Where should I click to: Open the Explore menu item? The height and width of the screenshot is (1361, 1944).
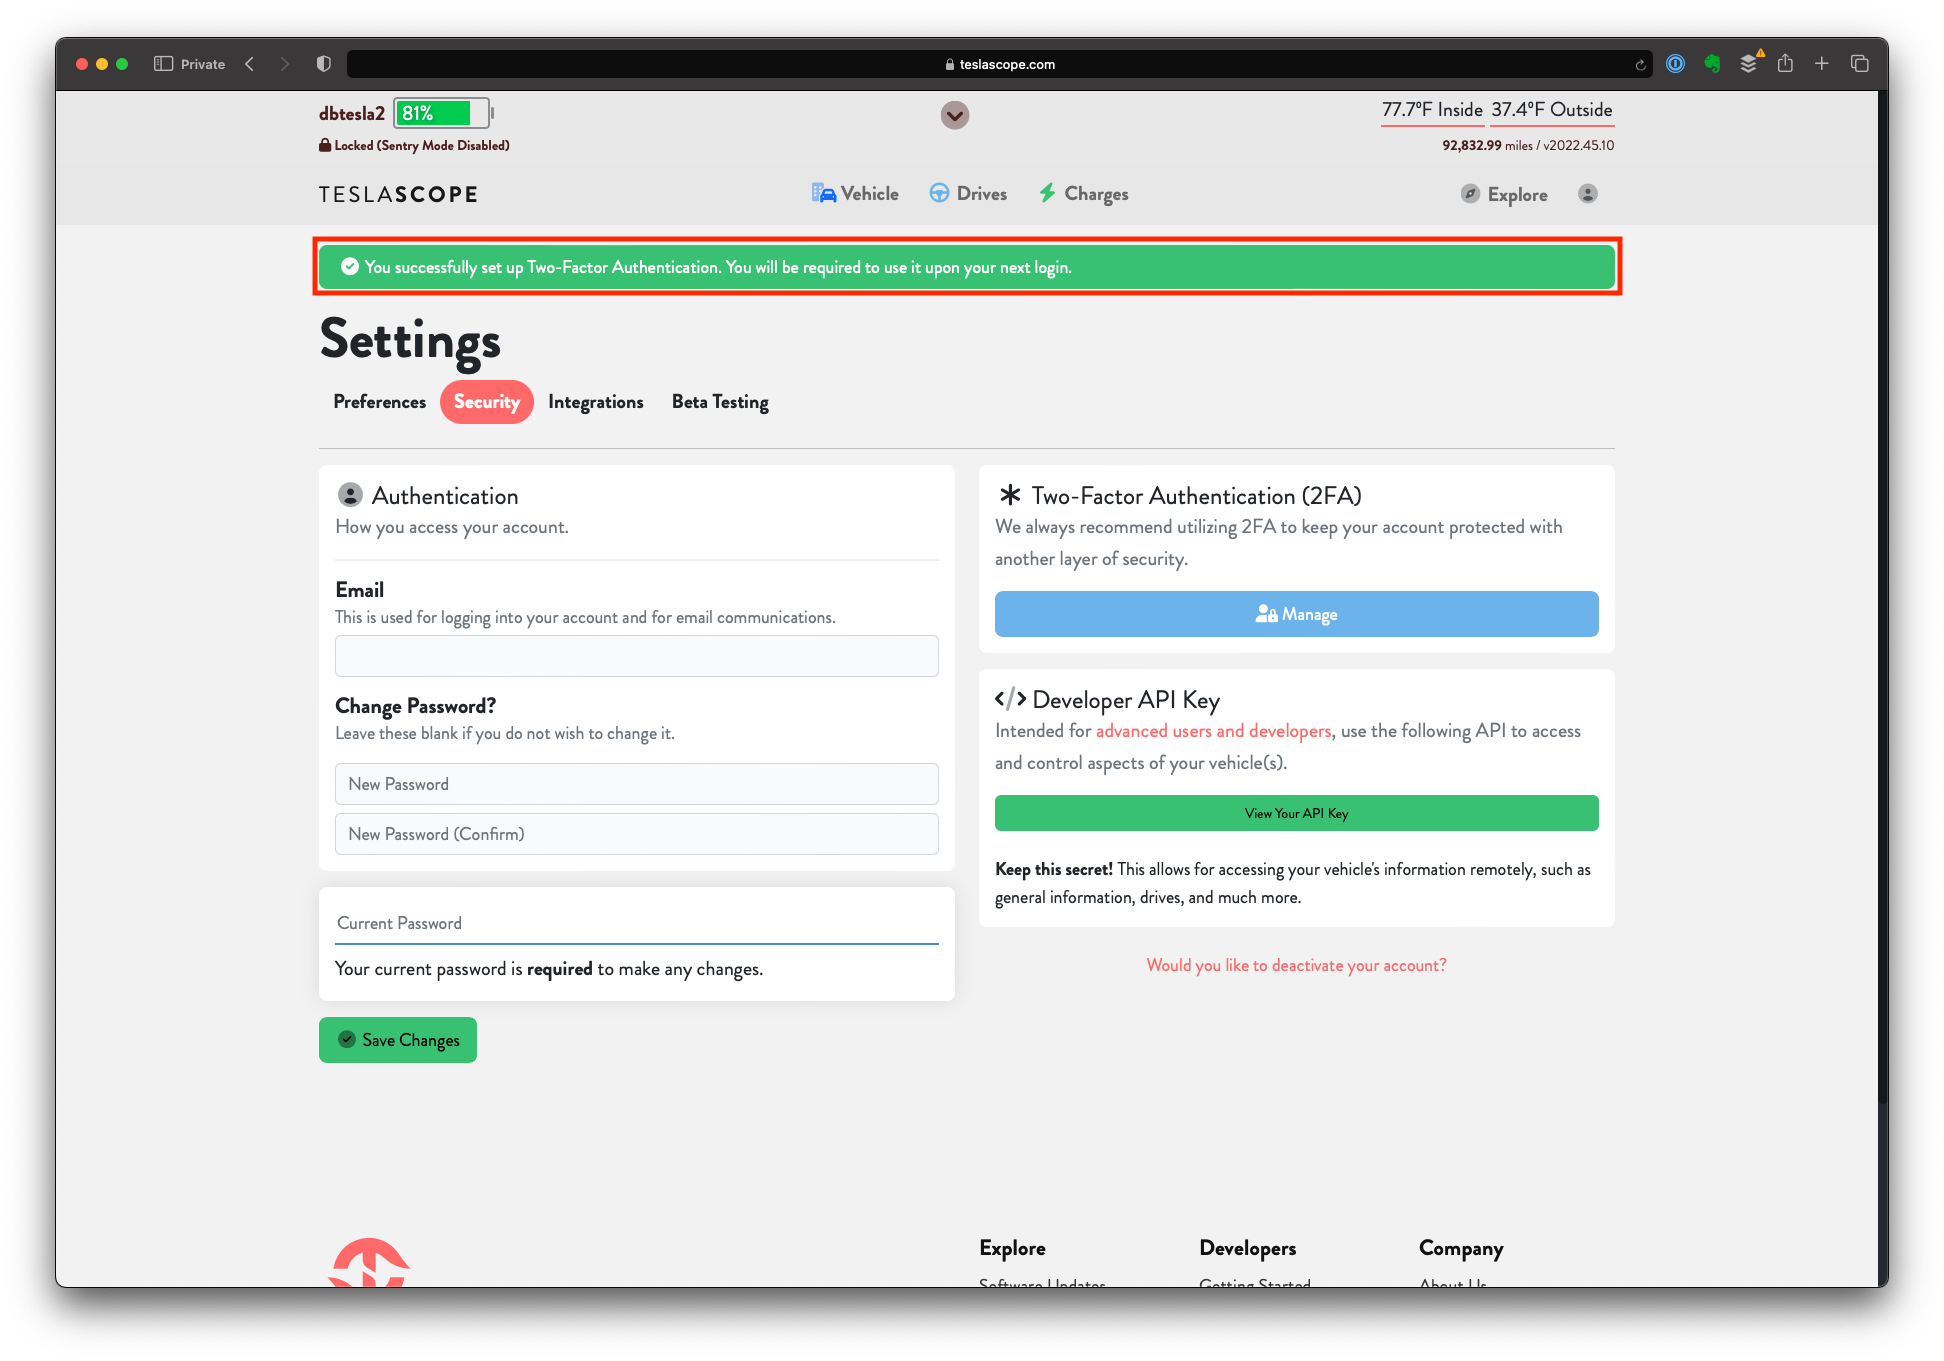pyautogui.click(x=1504, y=194)
